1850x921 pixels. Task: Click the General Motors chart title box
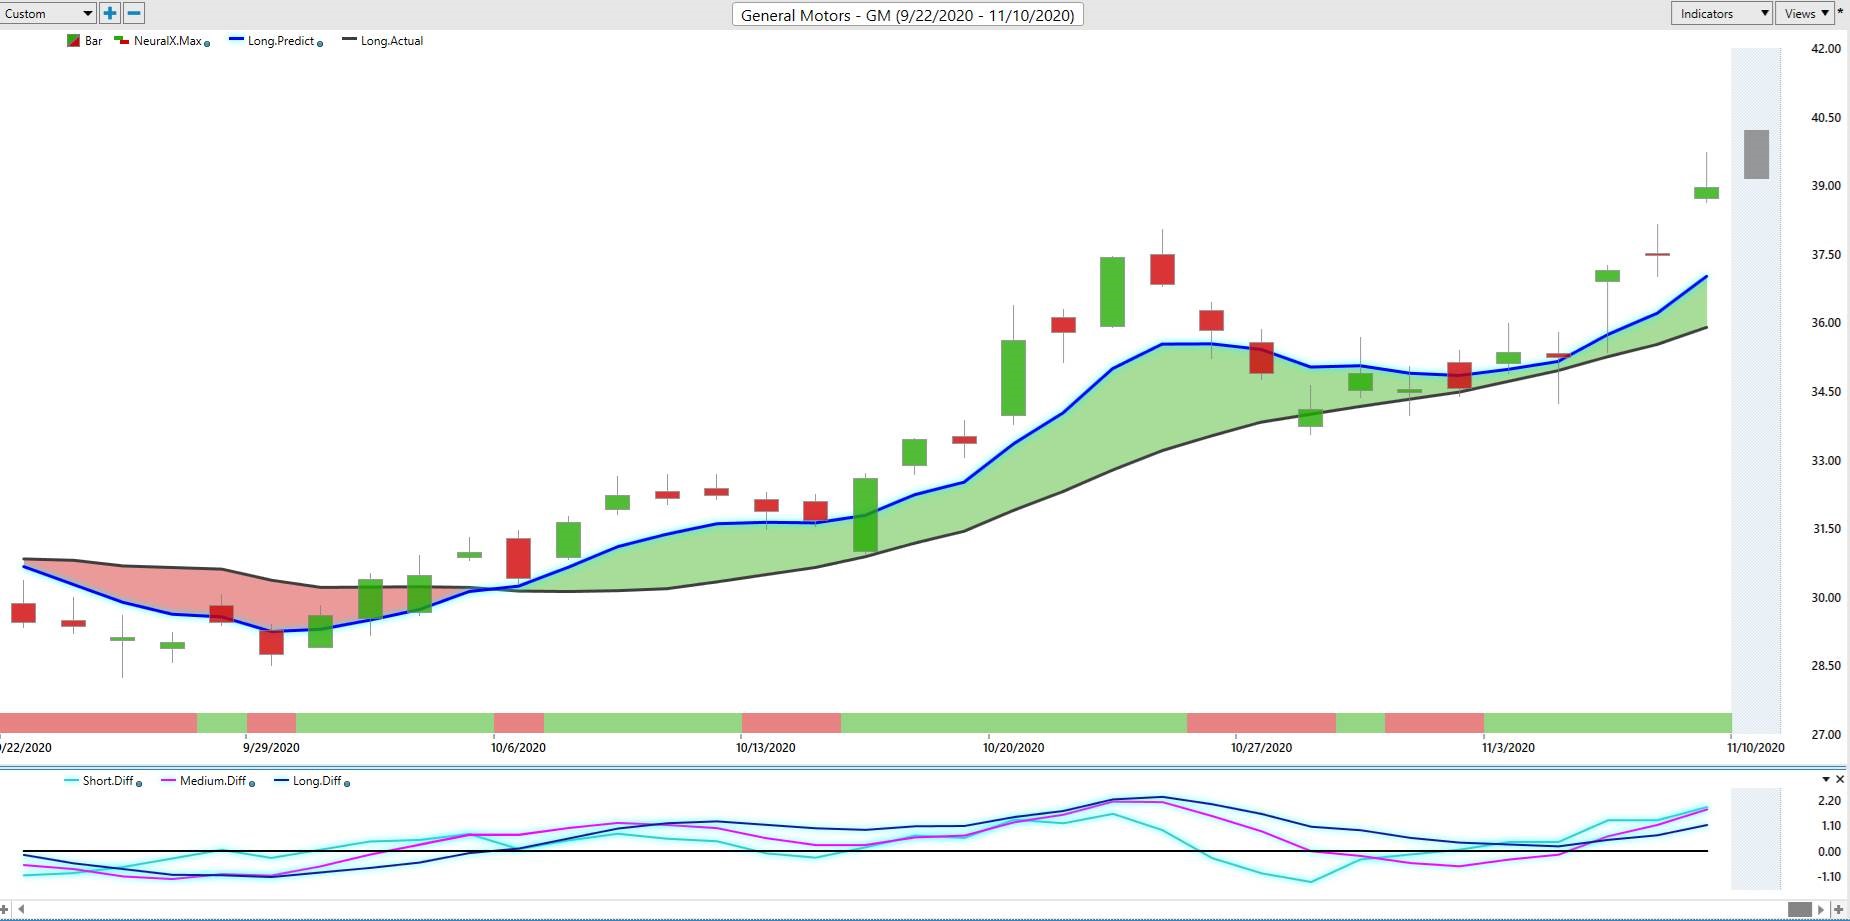point(907,15)
